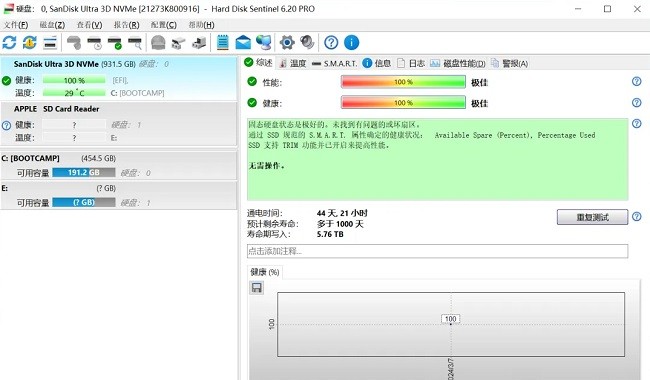The height and width of the screenshot is (380, 650).
Task: Click the C: [BOOTCAMP] text beside 温度
Action: 138,93
